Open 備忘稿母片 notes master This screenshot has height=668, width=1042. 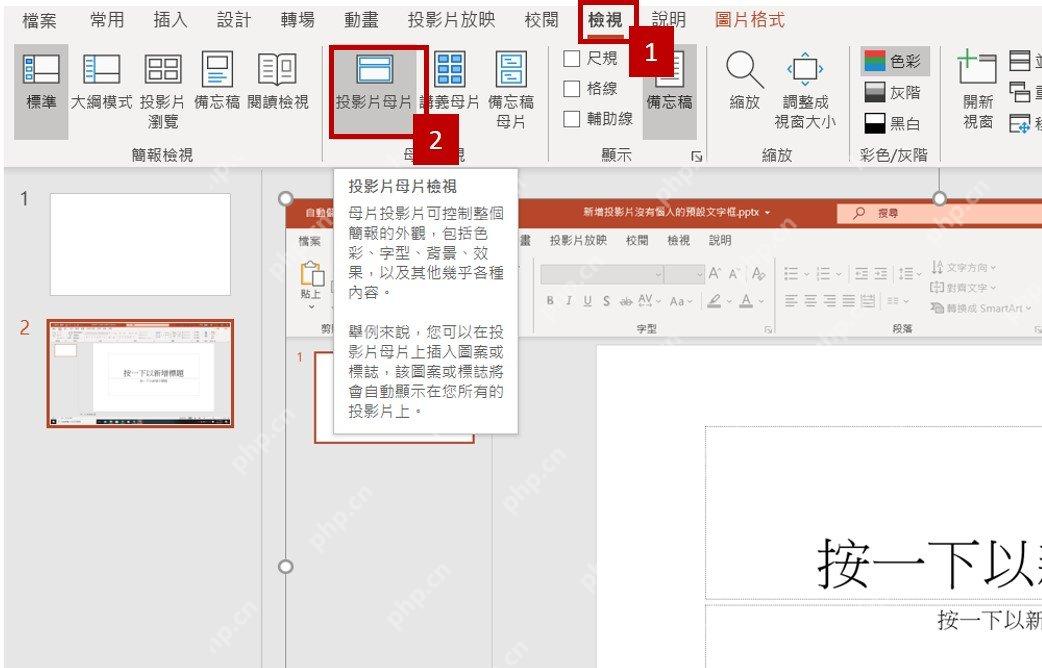[510, 91]
